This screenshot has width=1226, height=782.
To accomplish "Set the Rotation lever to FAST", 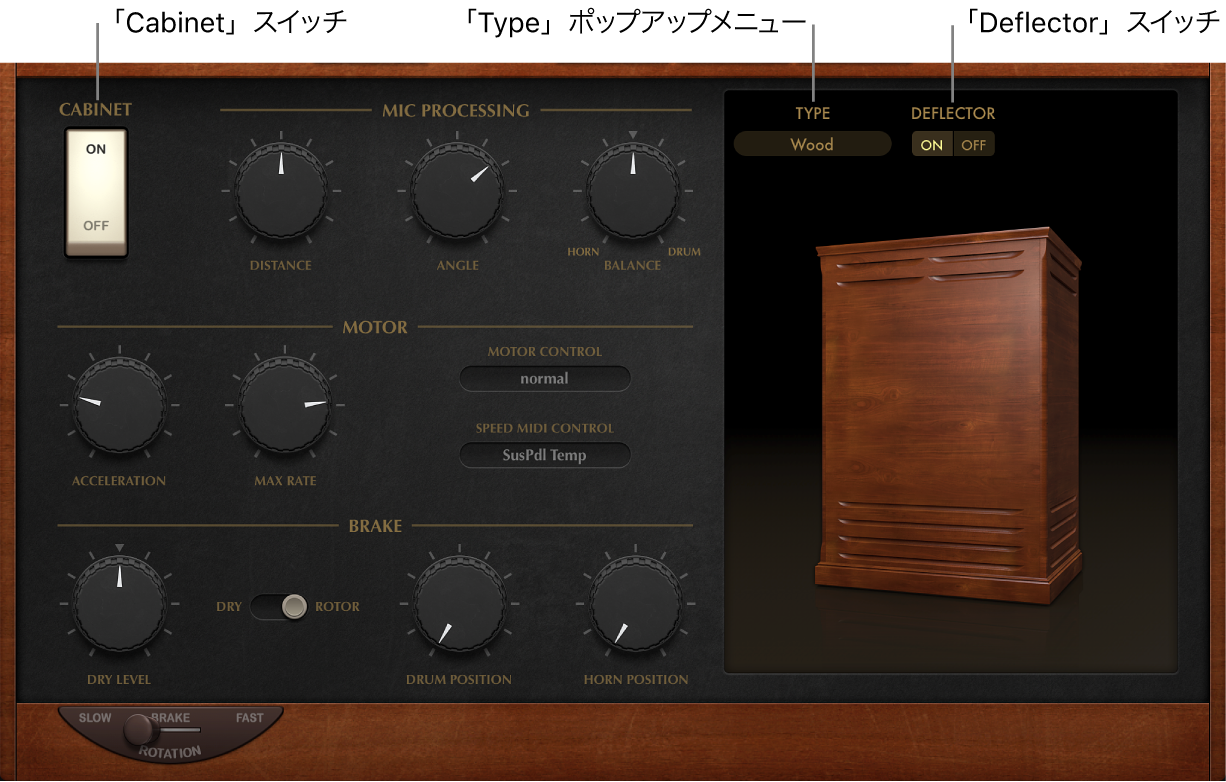I will (x=250, y=717).
